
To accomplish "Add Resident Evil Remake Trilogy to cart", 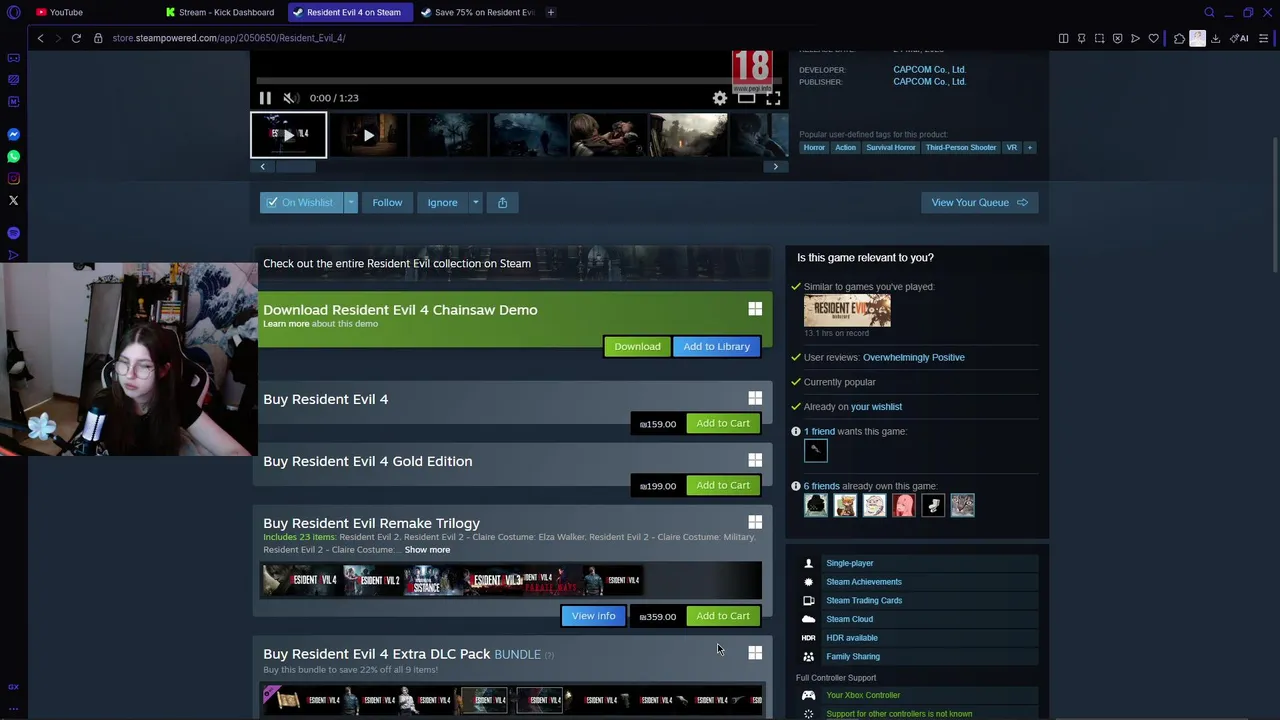I will (723, 616).
